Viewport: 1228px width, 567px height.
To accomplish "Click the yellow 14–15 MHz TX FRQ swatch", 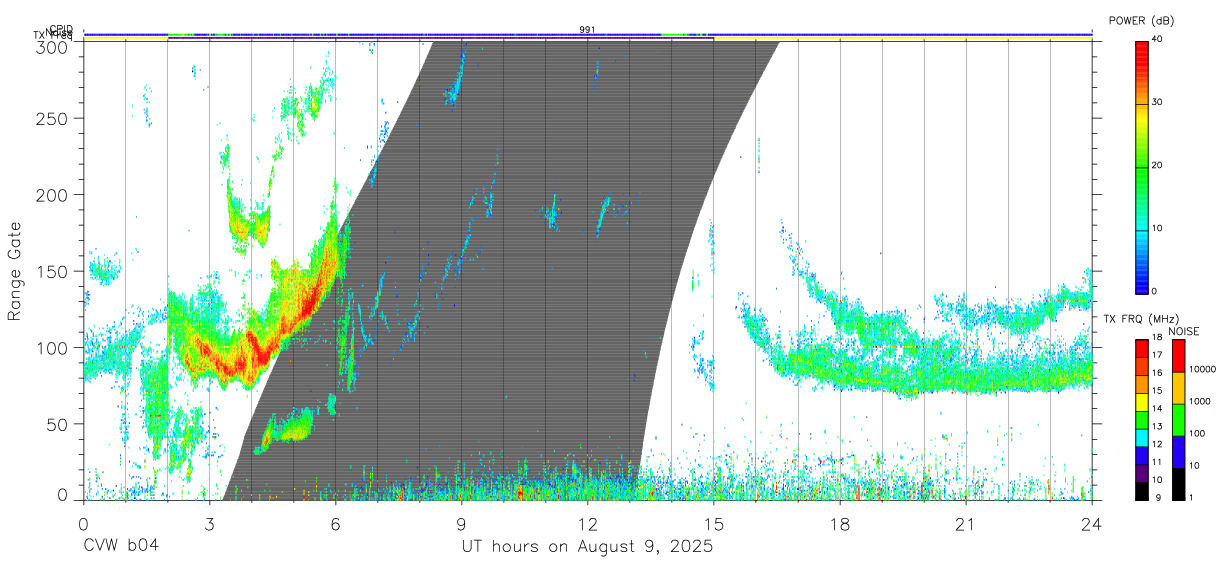I will pyautogui.click(x=1141, y=400).
